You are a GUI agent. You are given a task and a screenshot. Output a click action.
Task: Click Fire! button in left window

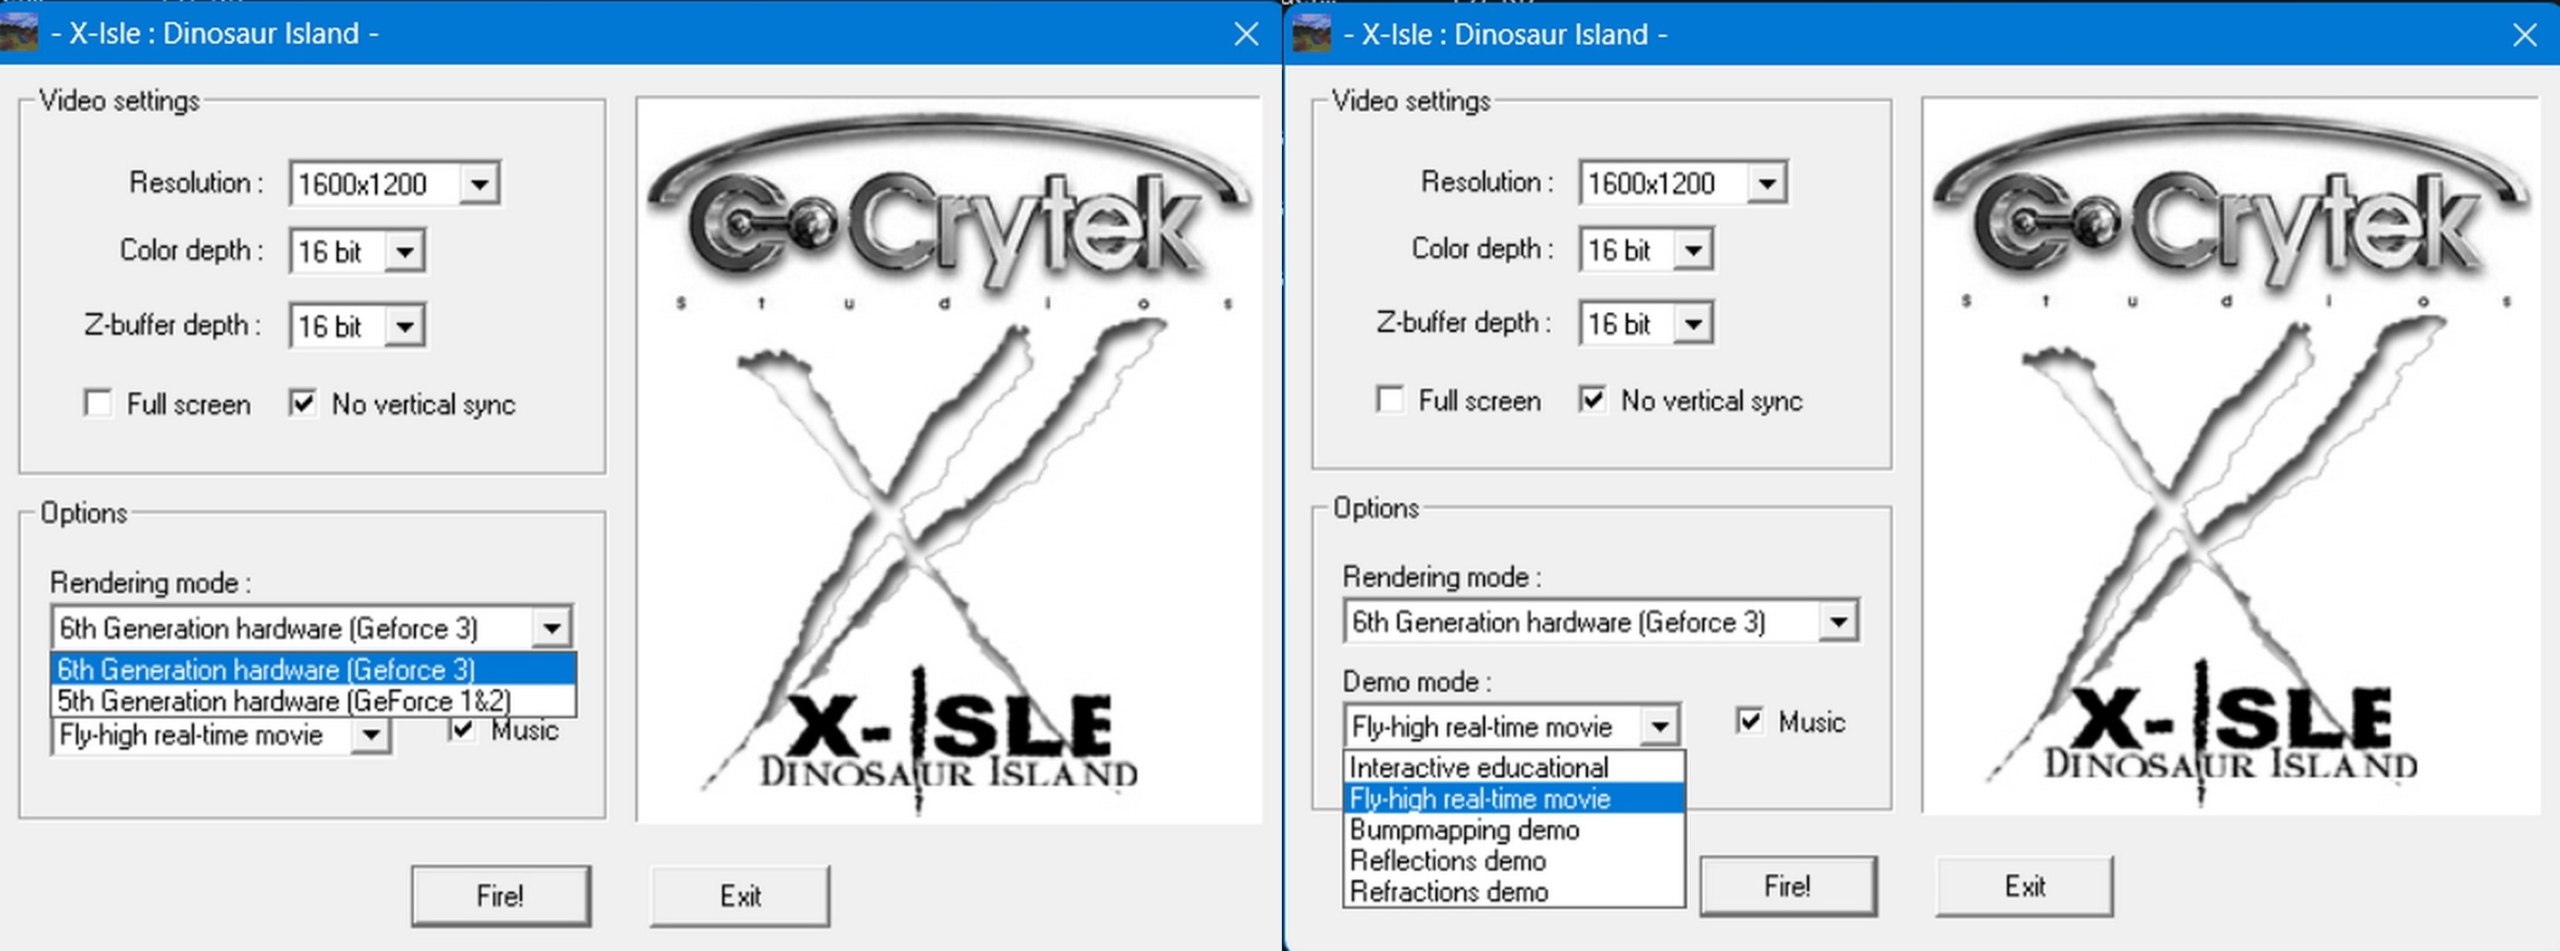tap(500, 895)
